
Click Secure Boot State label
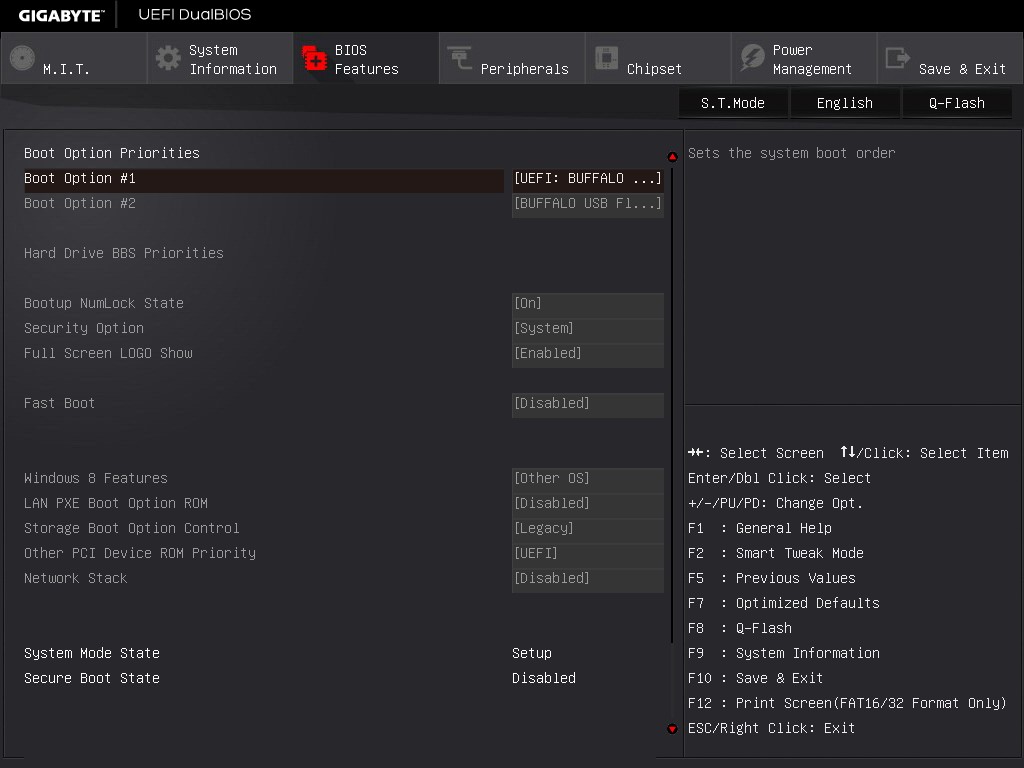(x=91, y=679)
